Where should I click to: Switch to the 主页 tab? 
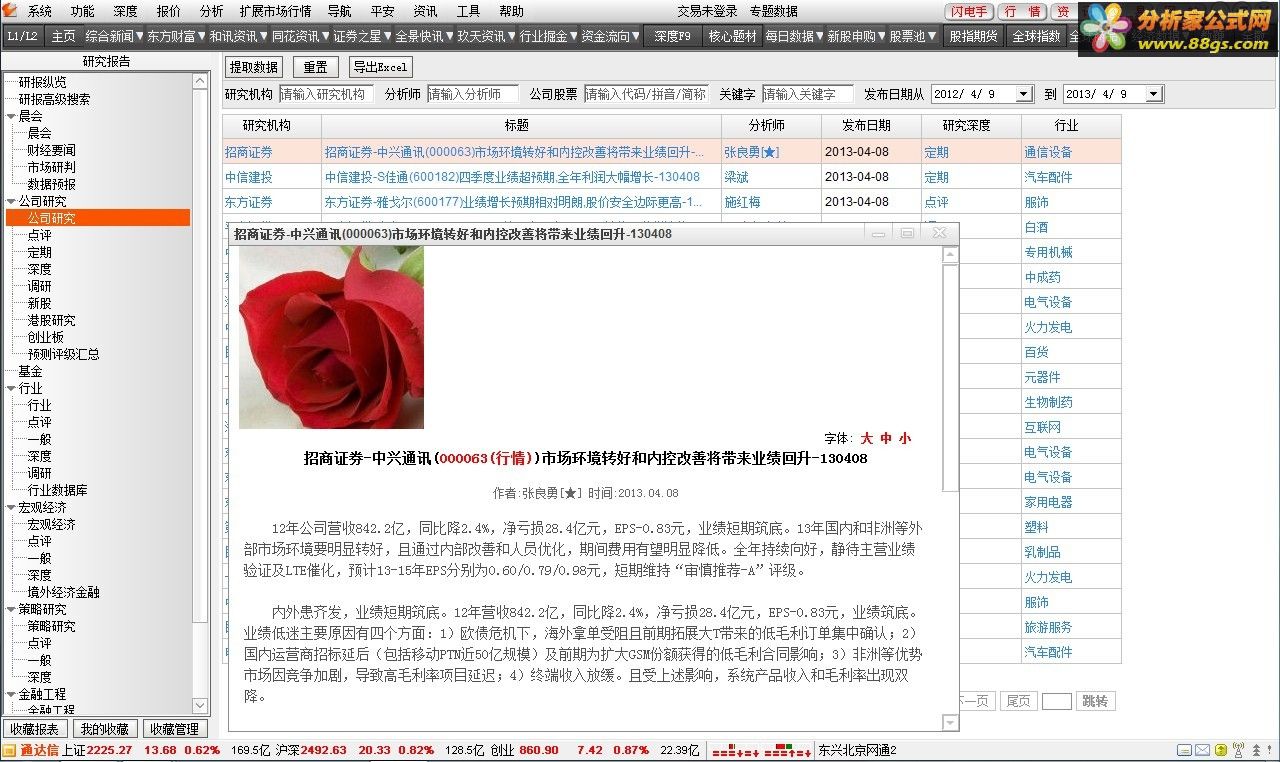pyautogui.click(x=63, y=36)
